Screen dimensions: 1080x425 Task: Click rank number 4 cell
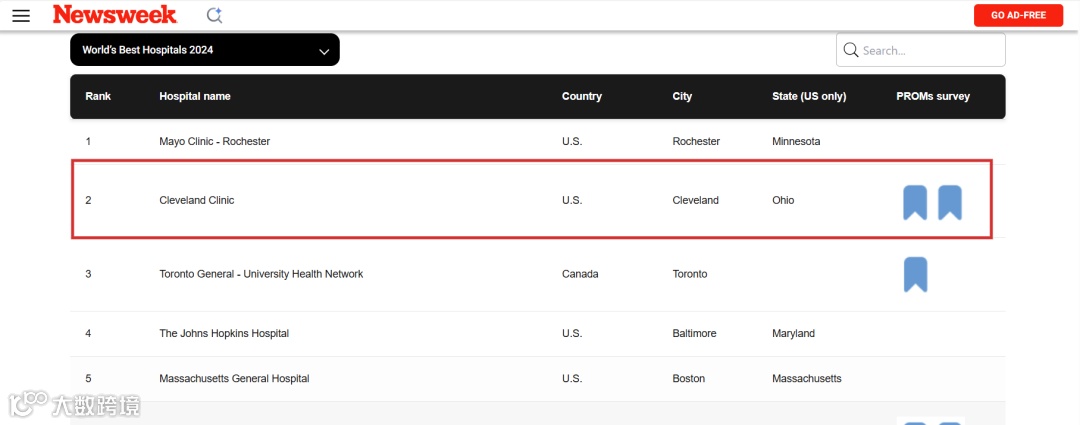pos(88,333)
